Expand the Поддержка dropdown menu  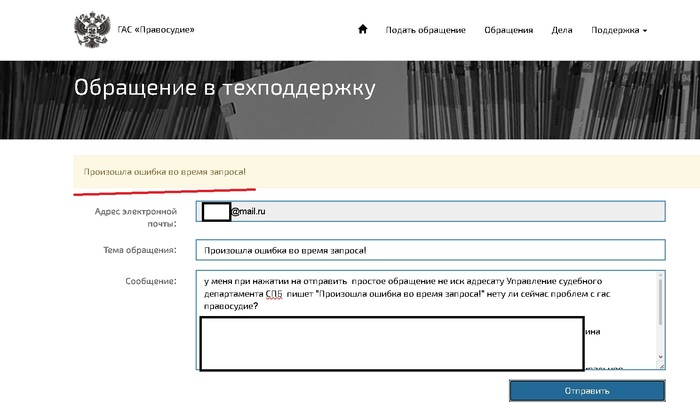(x=619, y=30)
